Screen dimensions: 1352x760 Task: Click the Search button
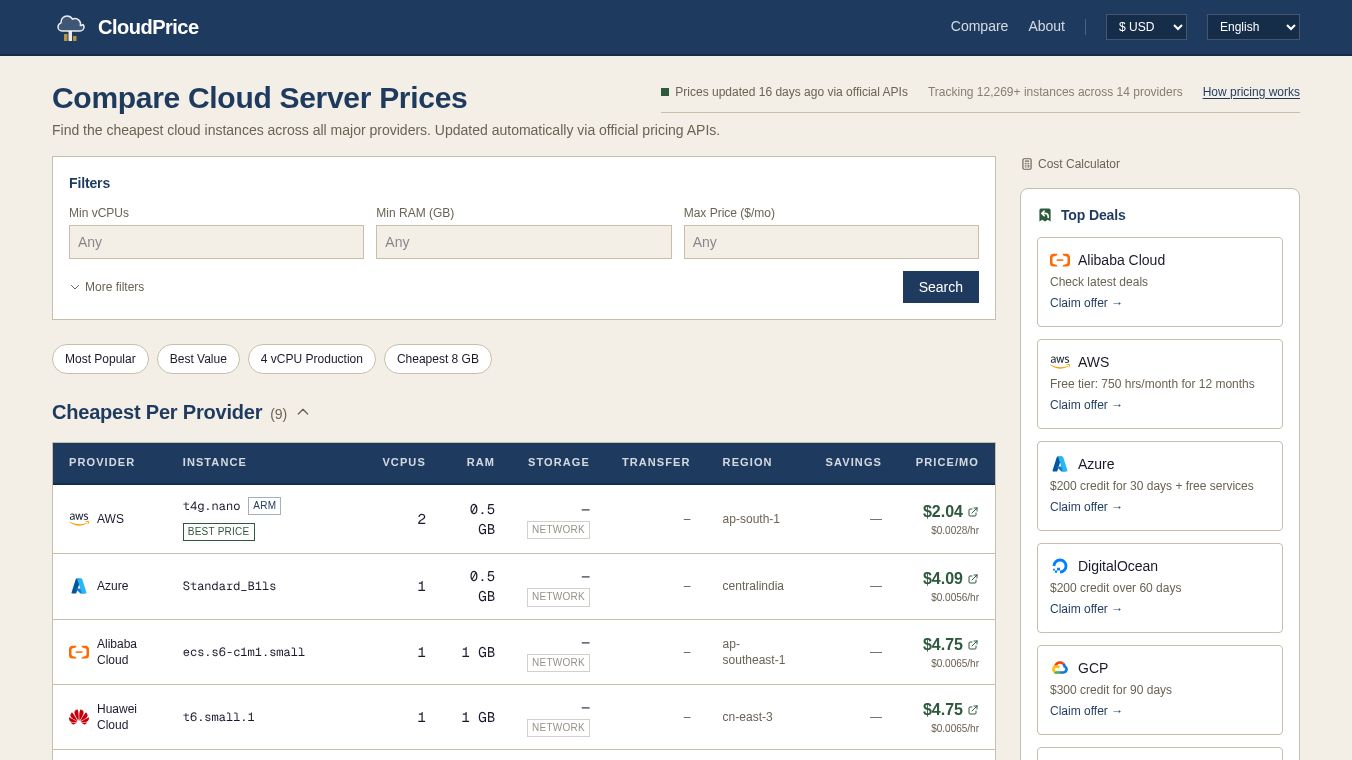coord(941,287)
